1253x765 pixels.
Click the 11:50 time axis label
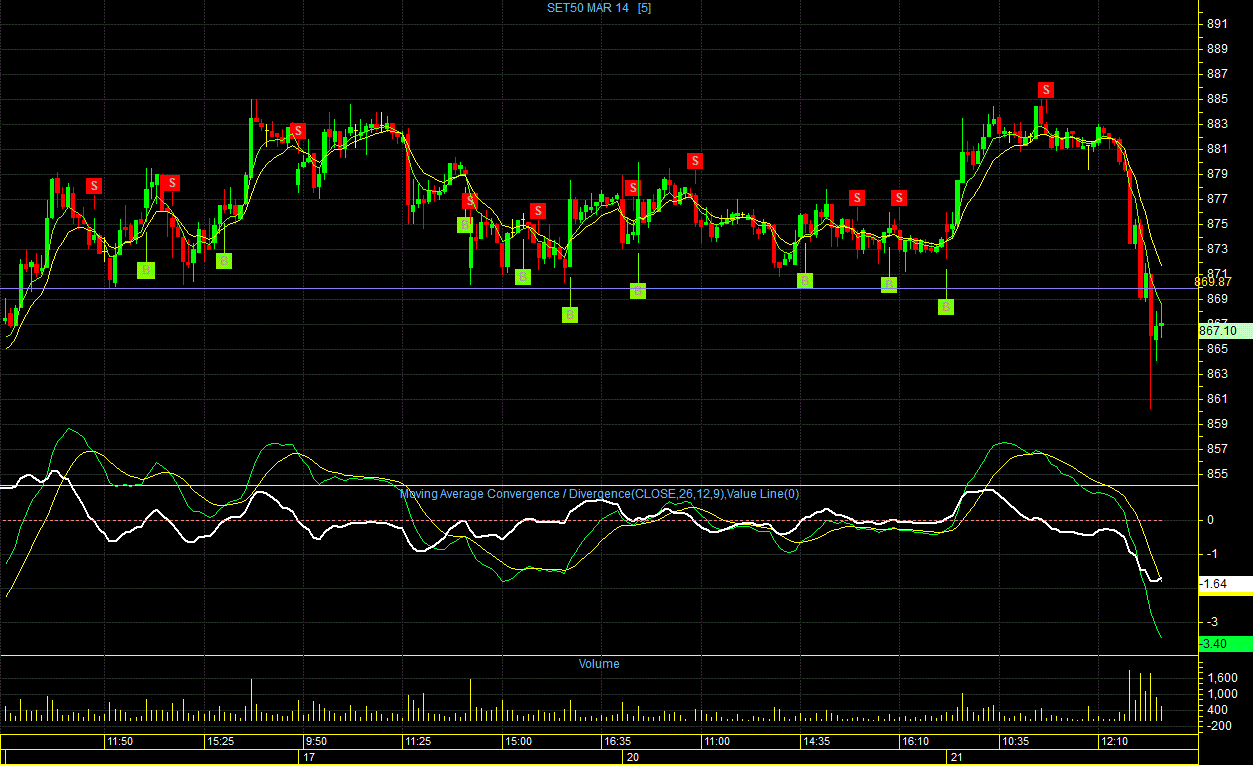pyautogui.click(x=120, y=742)
